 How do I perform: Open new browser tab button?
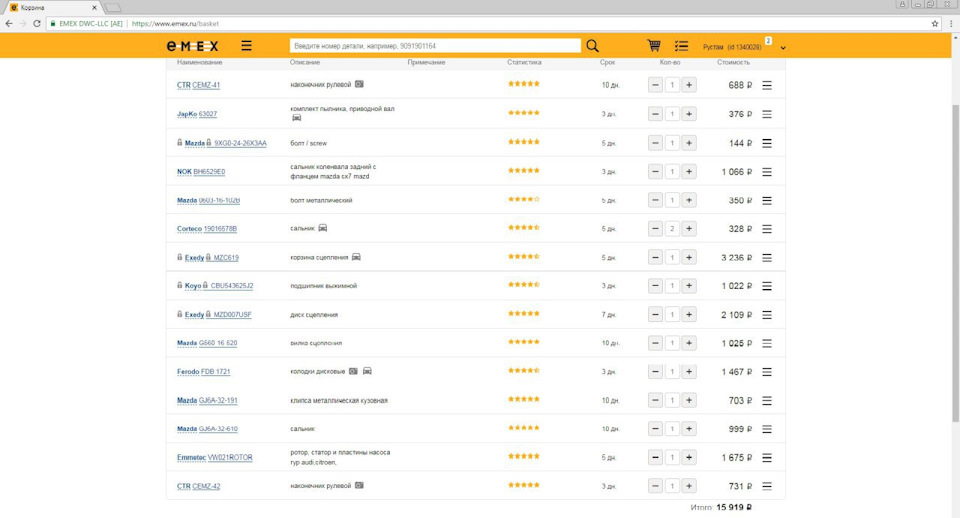(113, 8)
